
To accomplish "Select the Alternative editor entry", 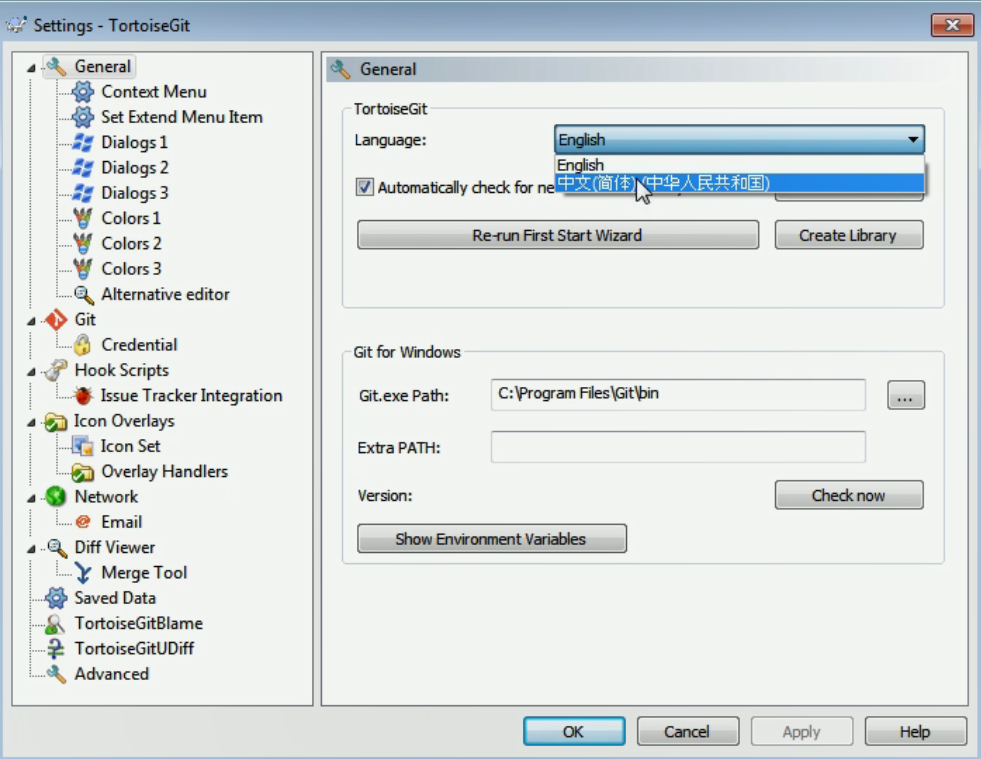I will [165, 294].
